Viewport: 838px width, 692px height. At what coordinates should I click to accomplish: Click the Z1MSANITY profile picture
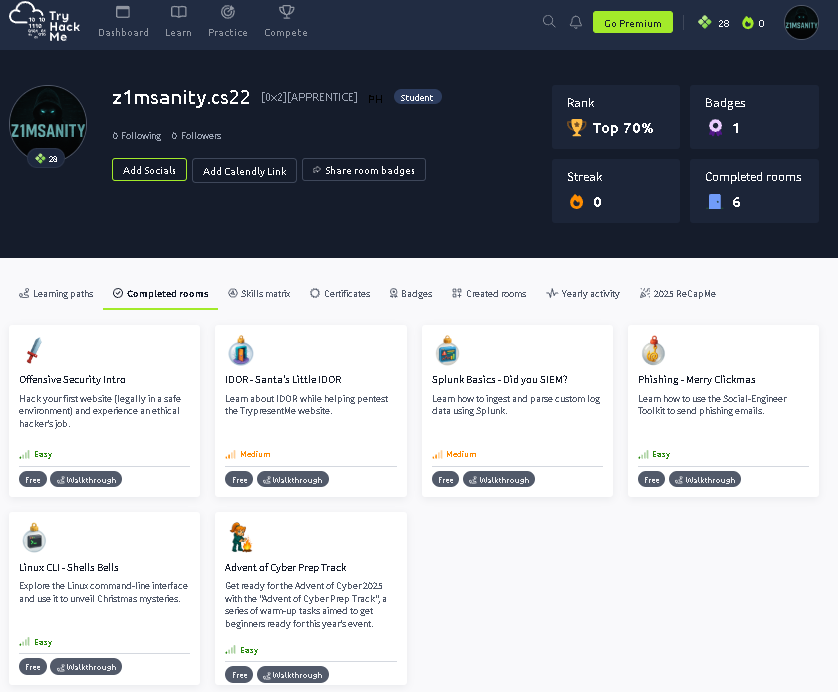click(x=48, y=123)
